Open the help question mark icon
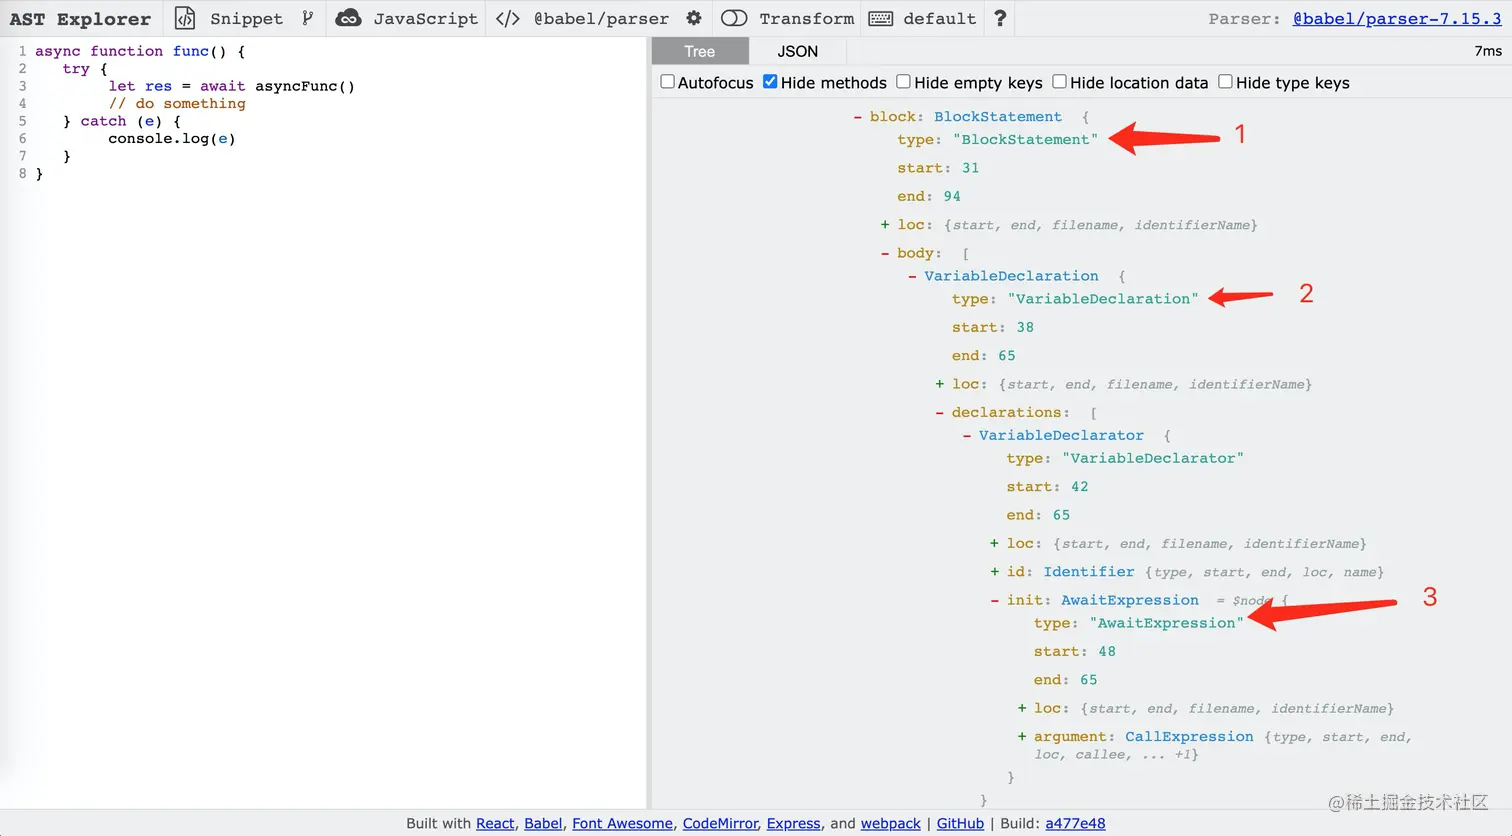1512x836 pixels. click(x=1000, y=18)
